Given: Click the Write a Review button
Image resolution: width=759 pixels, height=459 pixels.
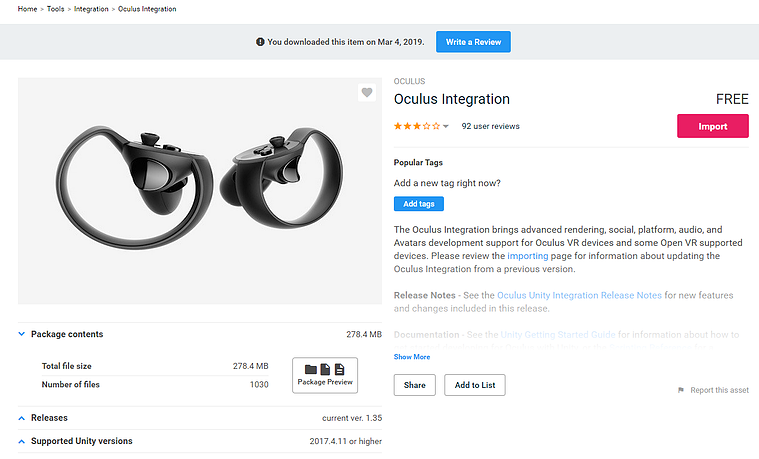Looking at the screenshot, I should [473, 42].
